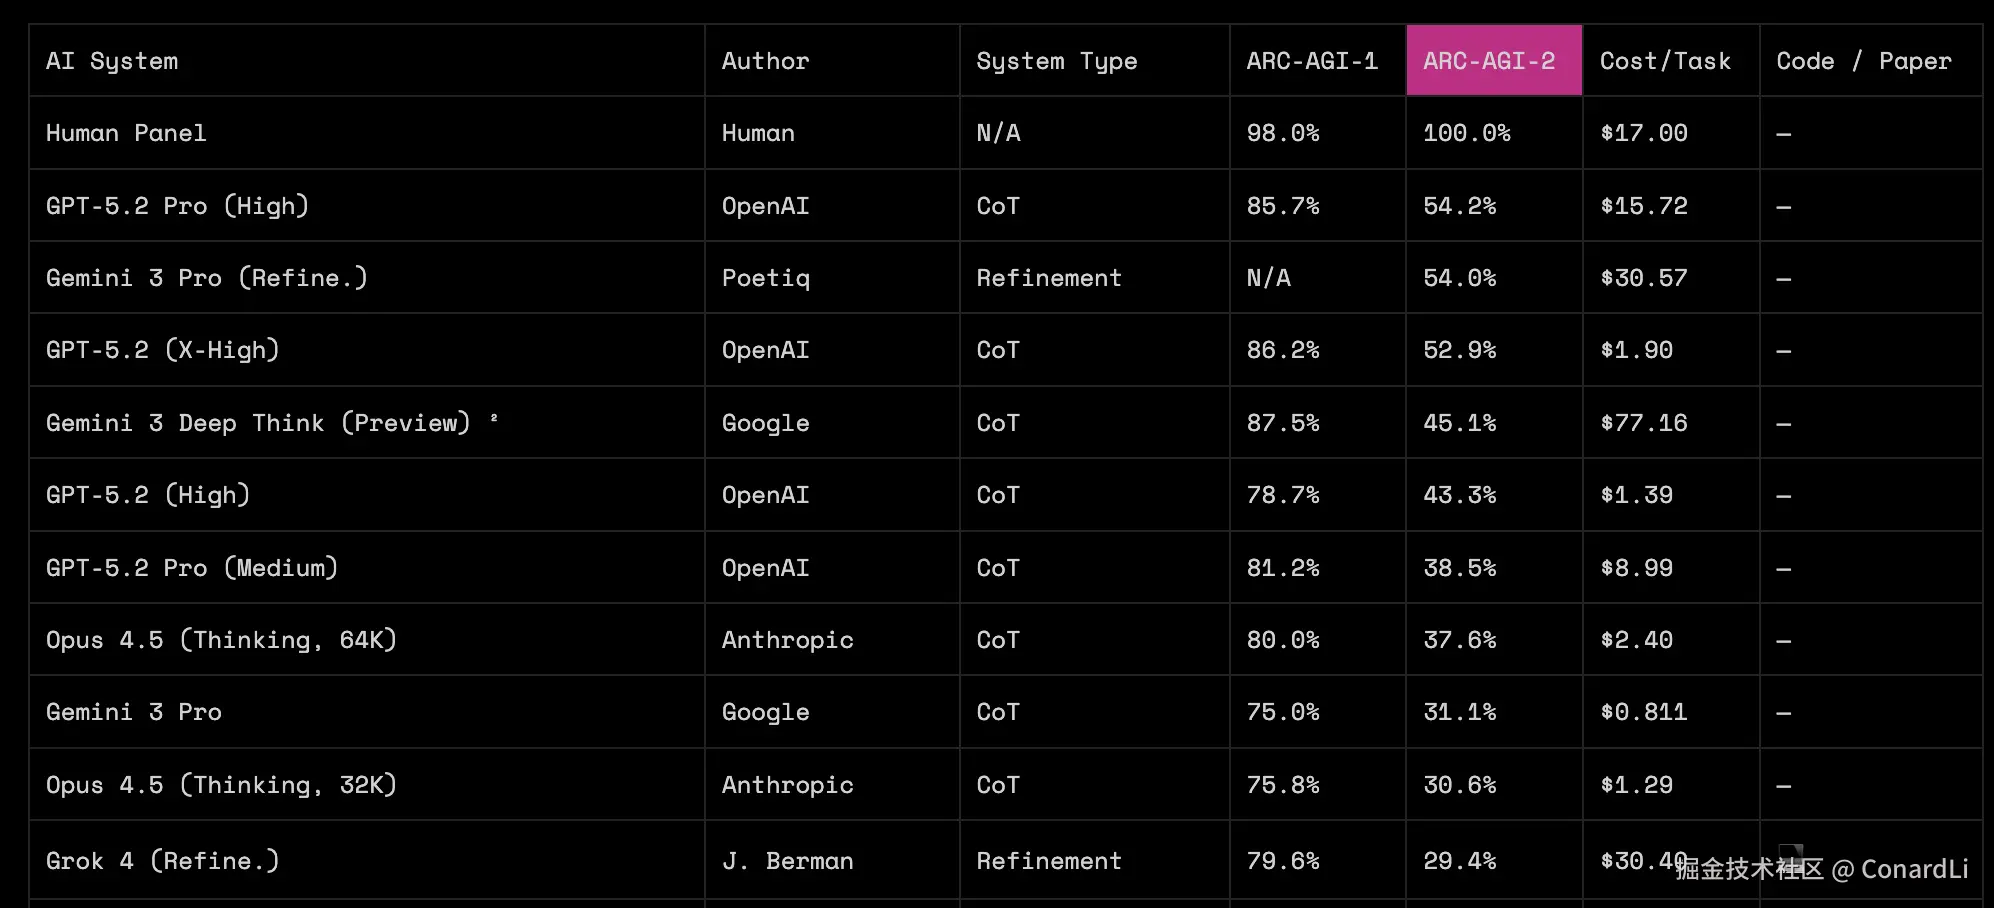Select Opus 4.5 (Thinking, 64K) row name
Image resolution: width=1994 pixels, height=908 pixels.
click(x=221, y=640)
